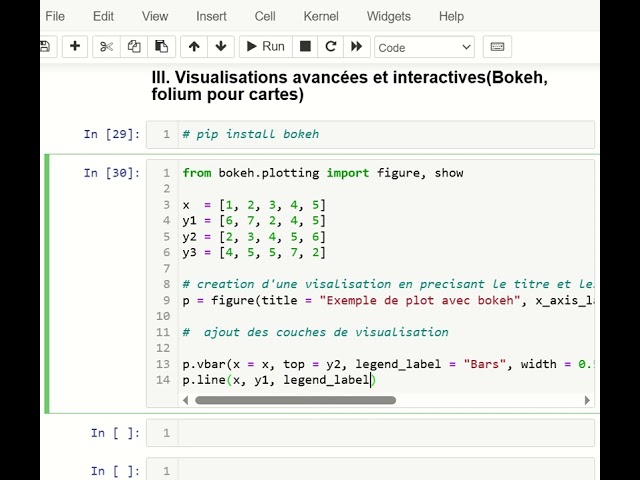Click line 'y2 = [2, 3, 4, 5, 6]'
The height and width of the screenshot is (480, 640).
[254, 237]
